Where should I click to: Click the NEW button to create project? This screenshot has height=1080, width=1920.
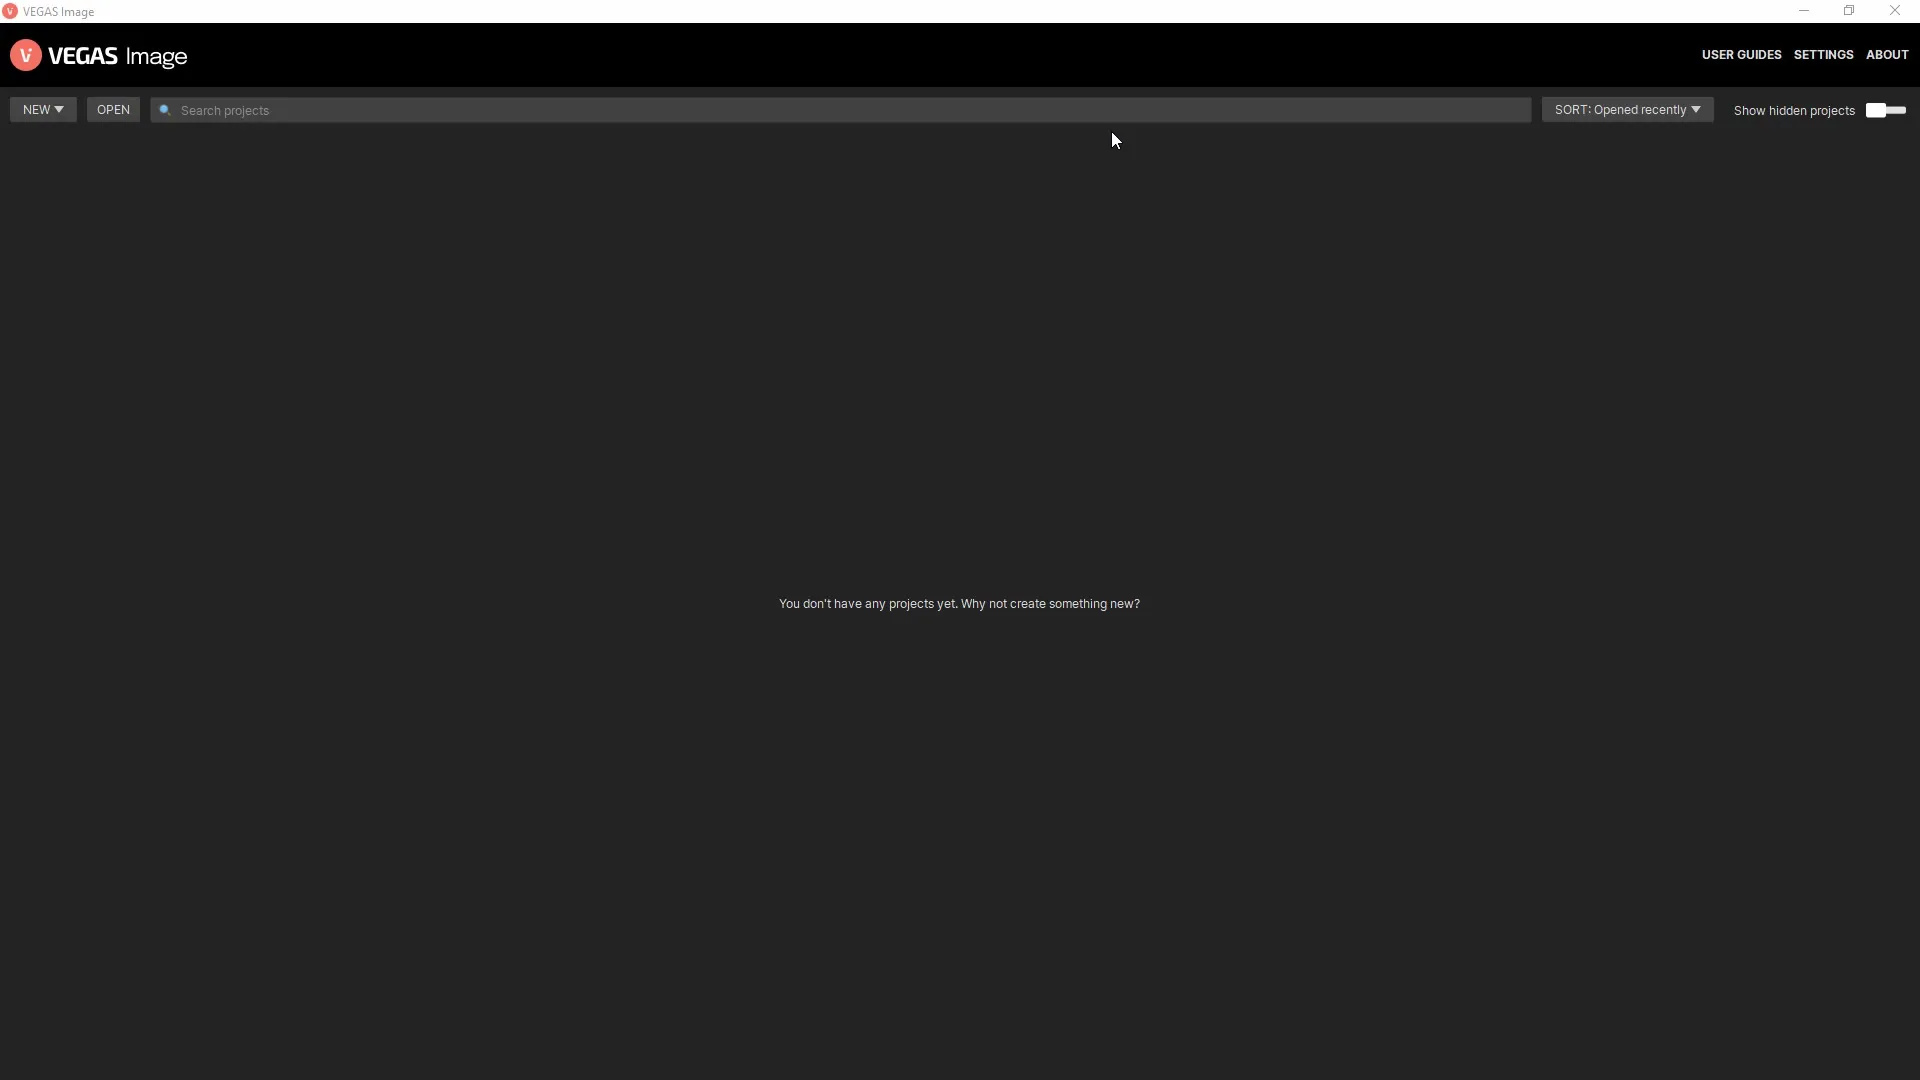click(42, 109)
